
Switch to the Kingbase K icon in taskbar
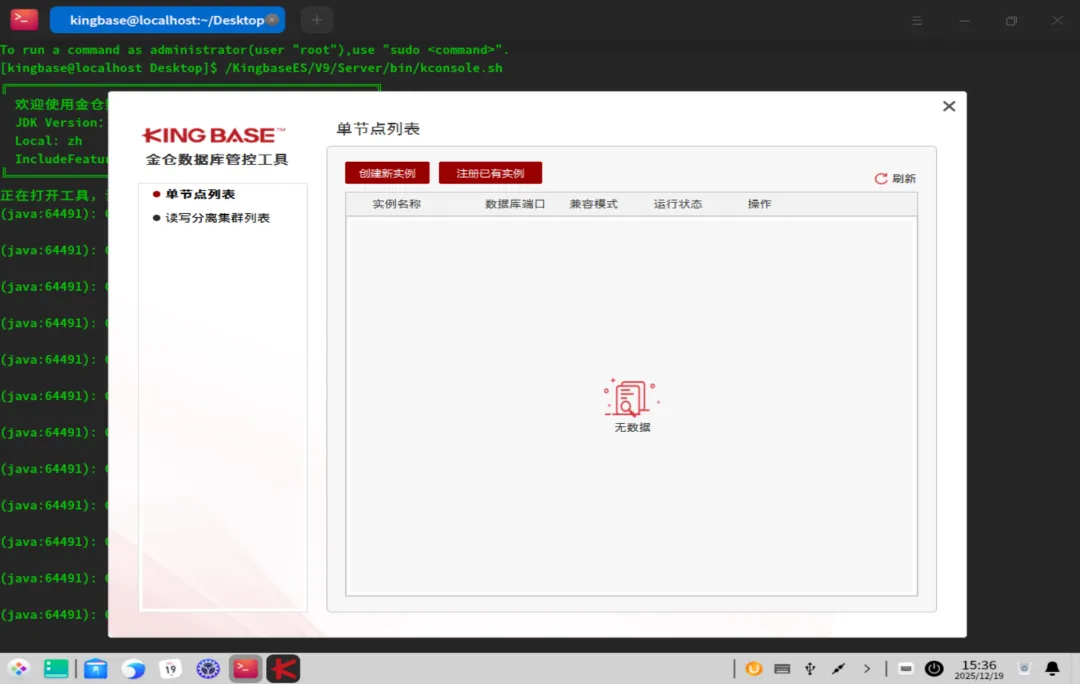pos(283,668)
